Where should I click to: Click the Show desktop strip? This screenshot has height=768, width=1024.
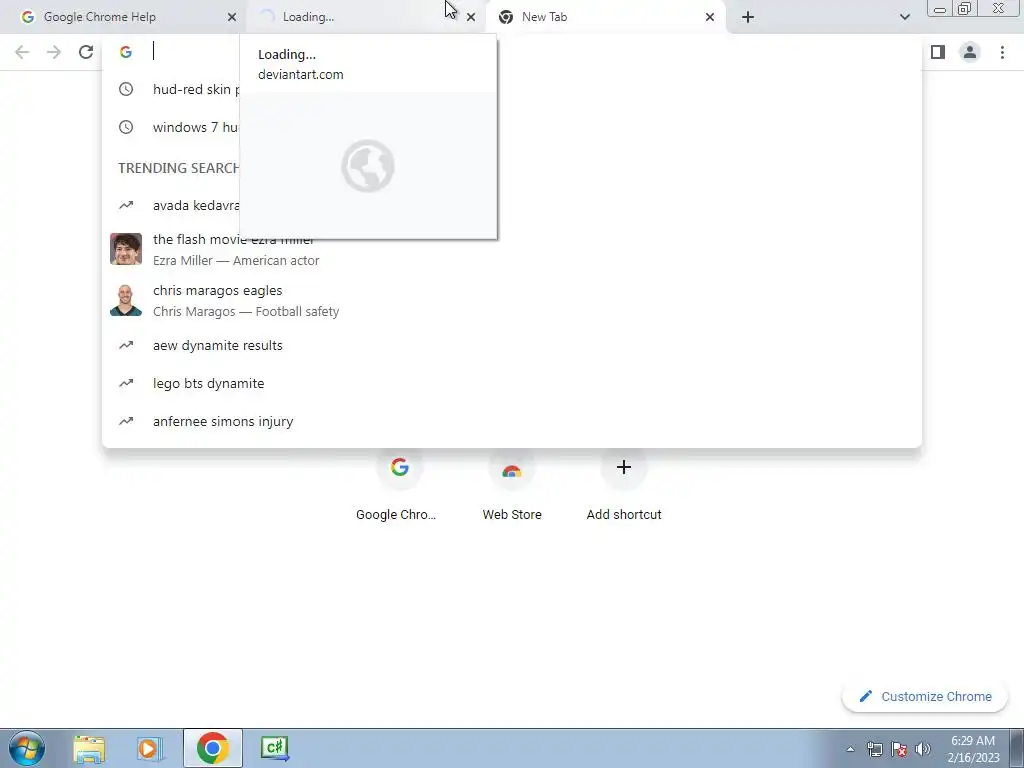pos(1017,748)
